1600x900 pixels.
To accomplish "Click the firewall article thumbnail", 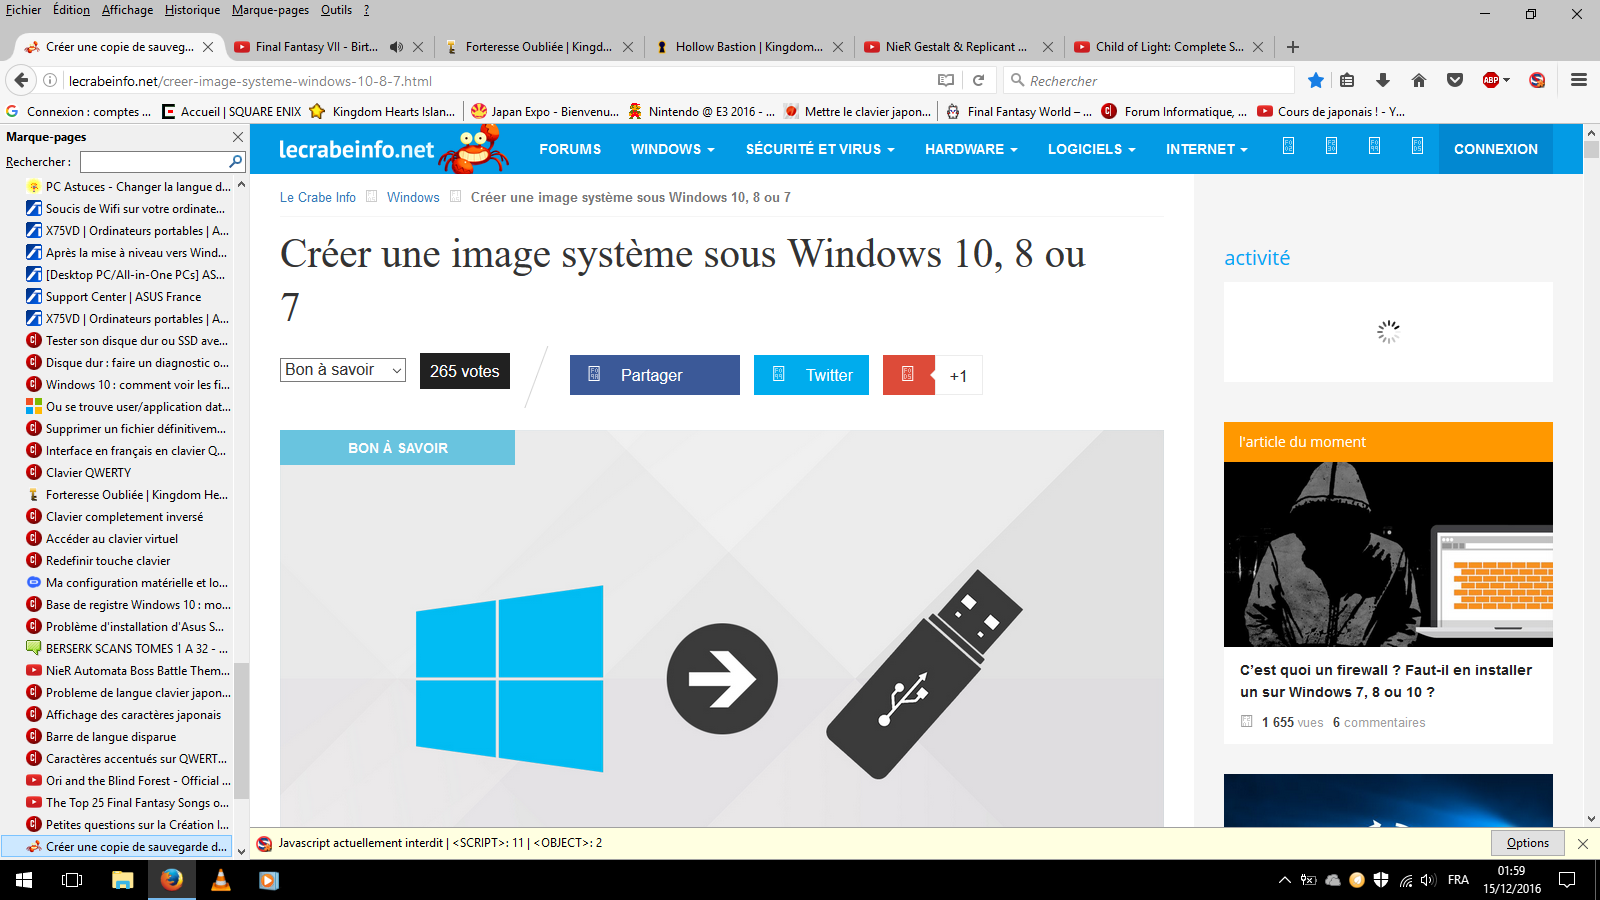I will pyautogui.click(x=1388, y=554).
